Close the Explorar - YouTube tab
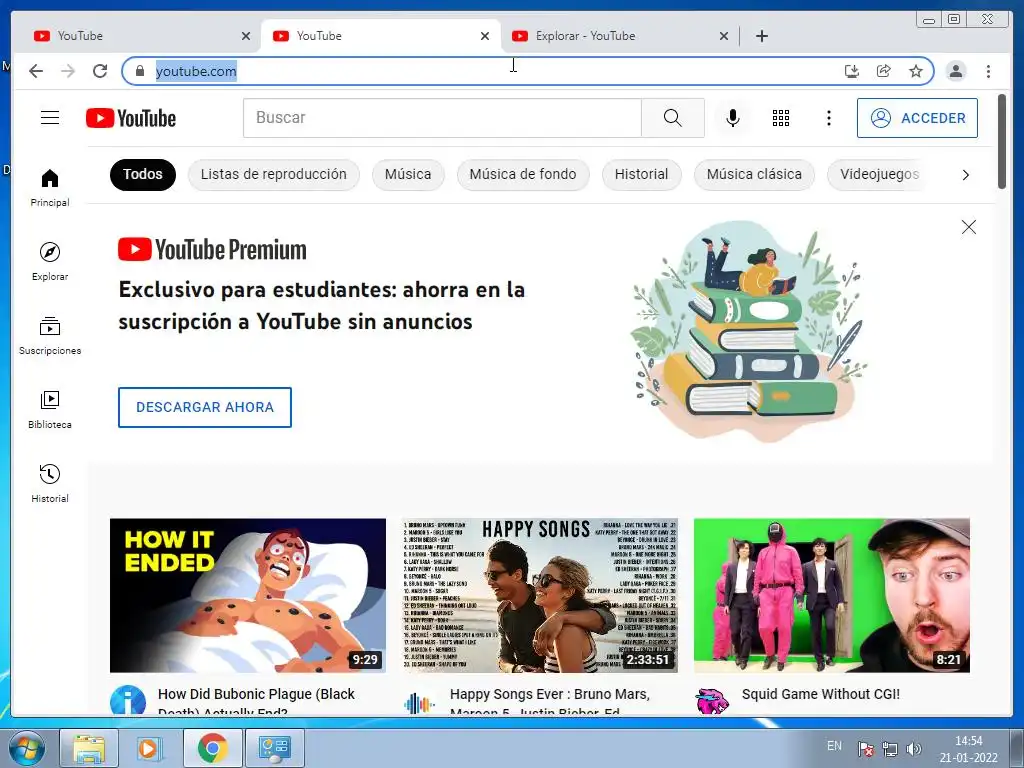This screenshot has width=1024, height=768. [724, 36]
